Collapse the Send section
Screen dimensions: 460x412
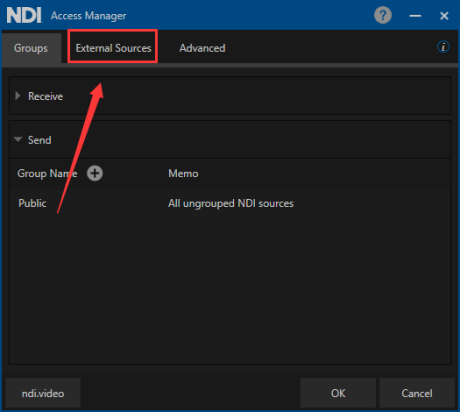tap(18, 139)
